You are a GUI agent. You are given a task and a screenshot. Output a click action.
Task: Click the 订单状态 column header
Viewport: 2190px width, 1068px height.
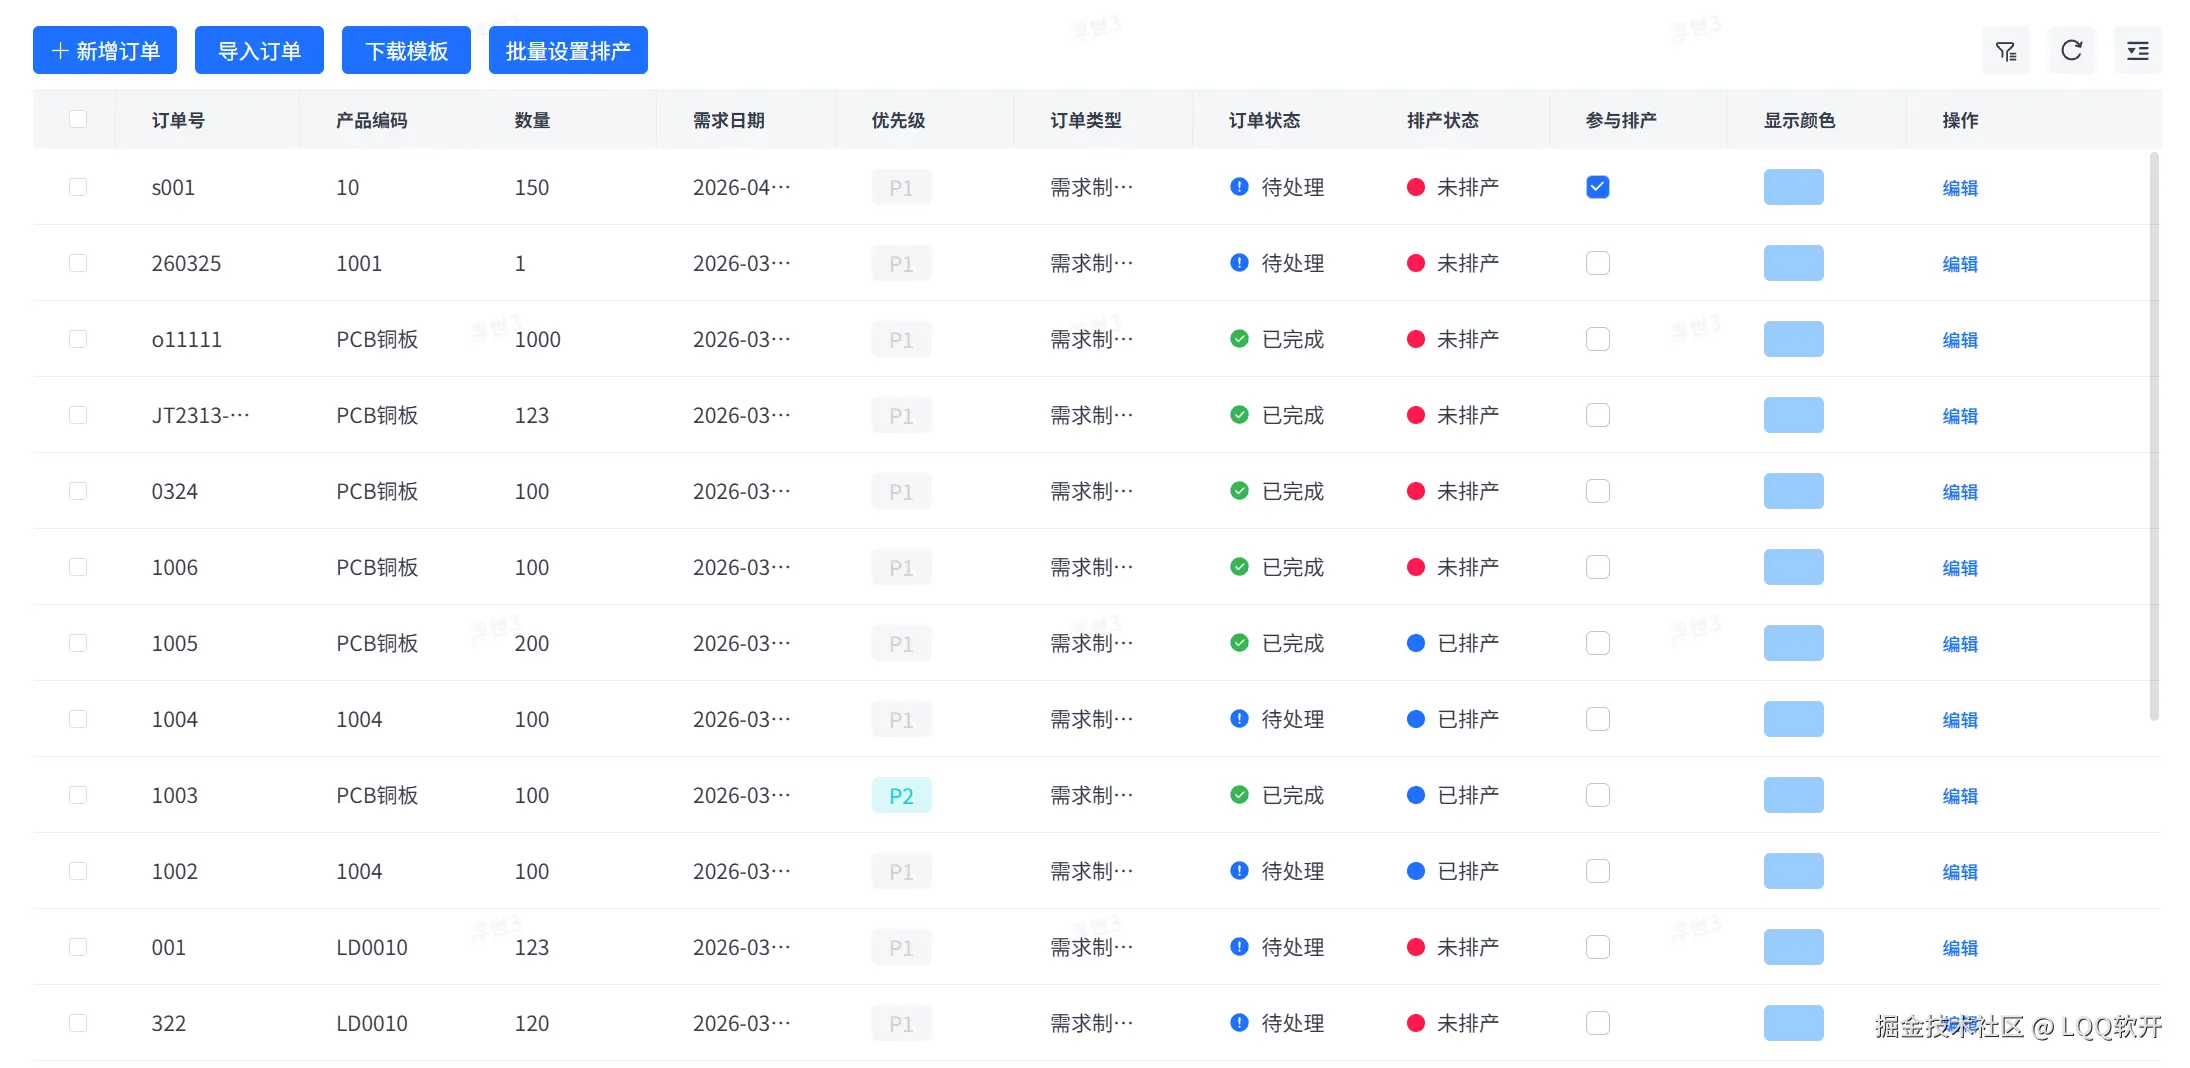tap(1264, 120)
